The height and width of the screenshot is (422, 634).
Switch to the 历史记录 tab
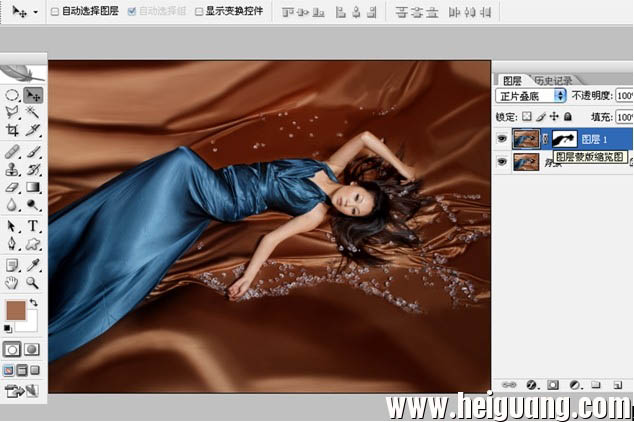[553, 80]
